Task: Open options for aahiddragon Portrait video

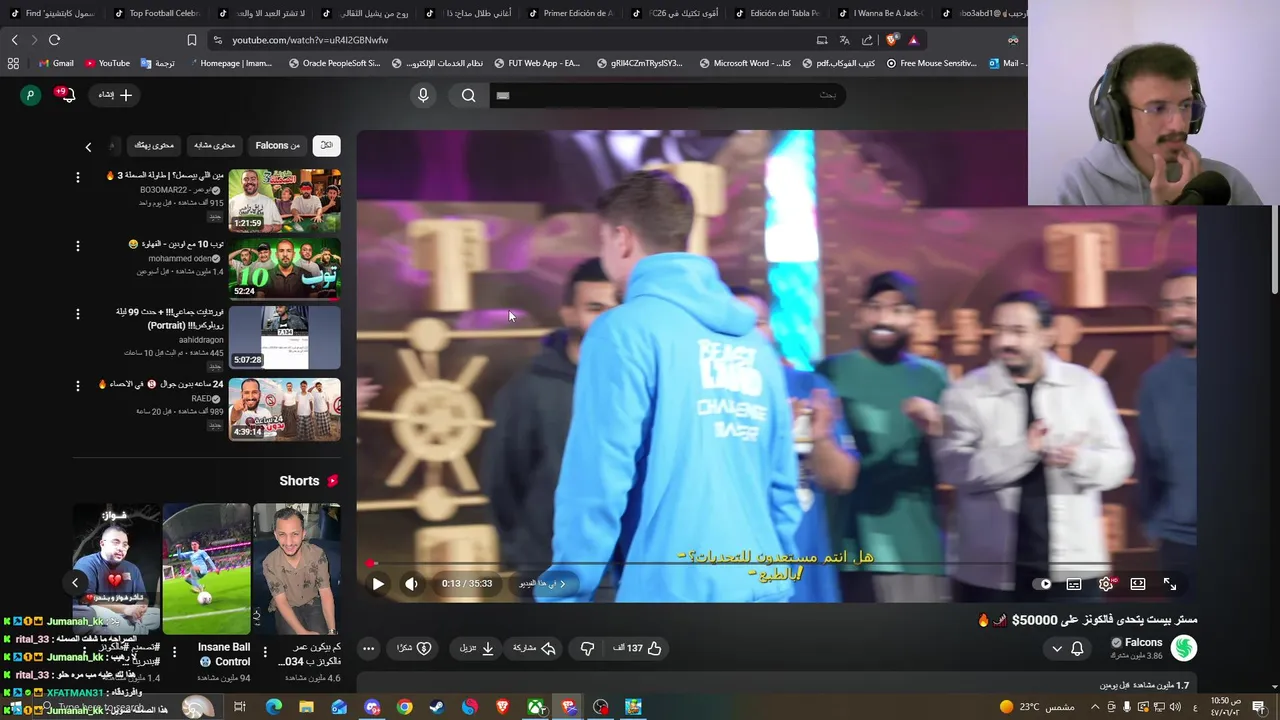Action: [78, 314]
